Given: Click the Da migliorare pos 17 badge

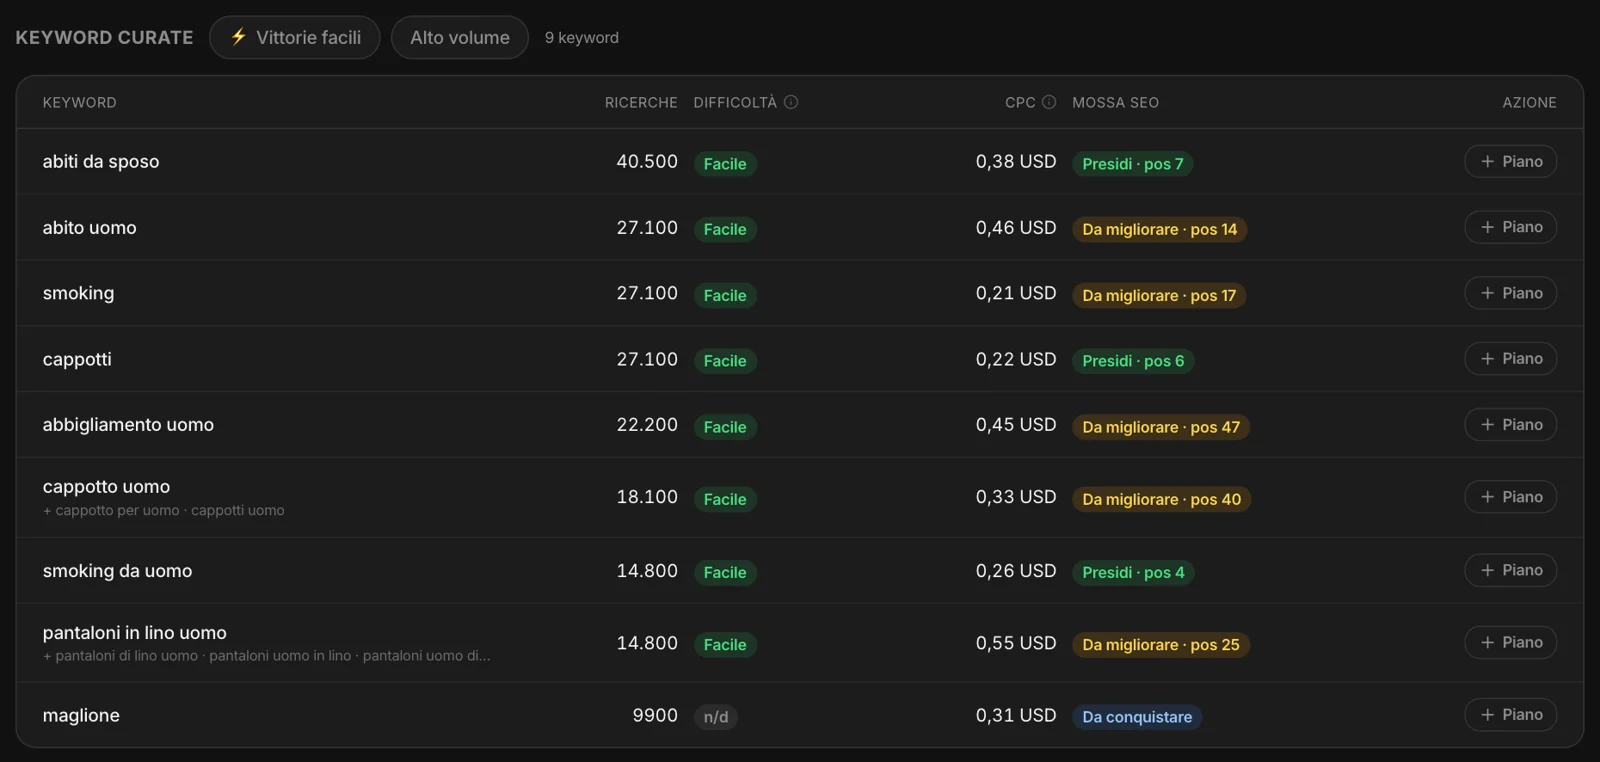Looking at the screenshot, I should [x=1159, y=296].
